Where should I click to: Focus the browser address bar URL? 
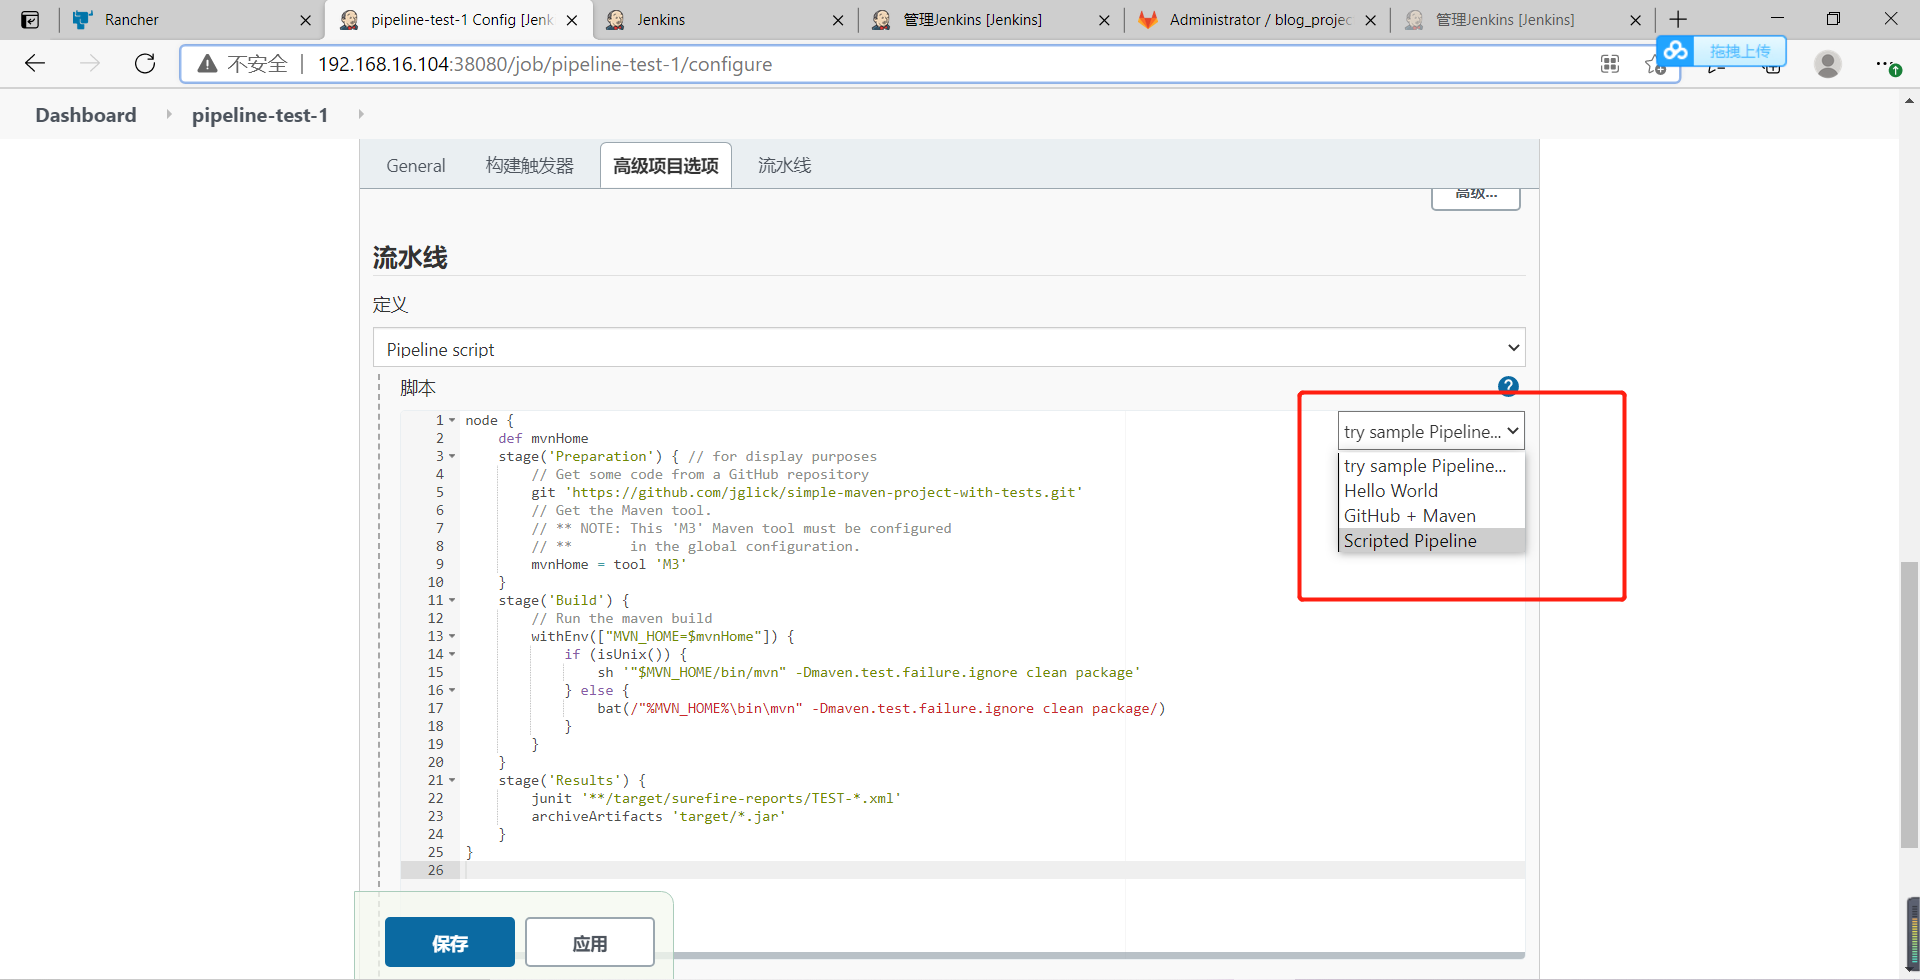(545, 64)
